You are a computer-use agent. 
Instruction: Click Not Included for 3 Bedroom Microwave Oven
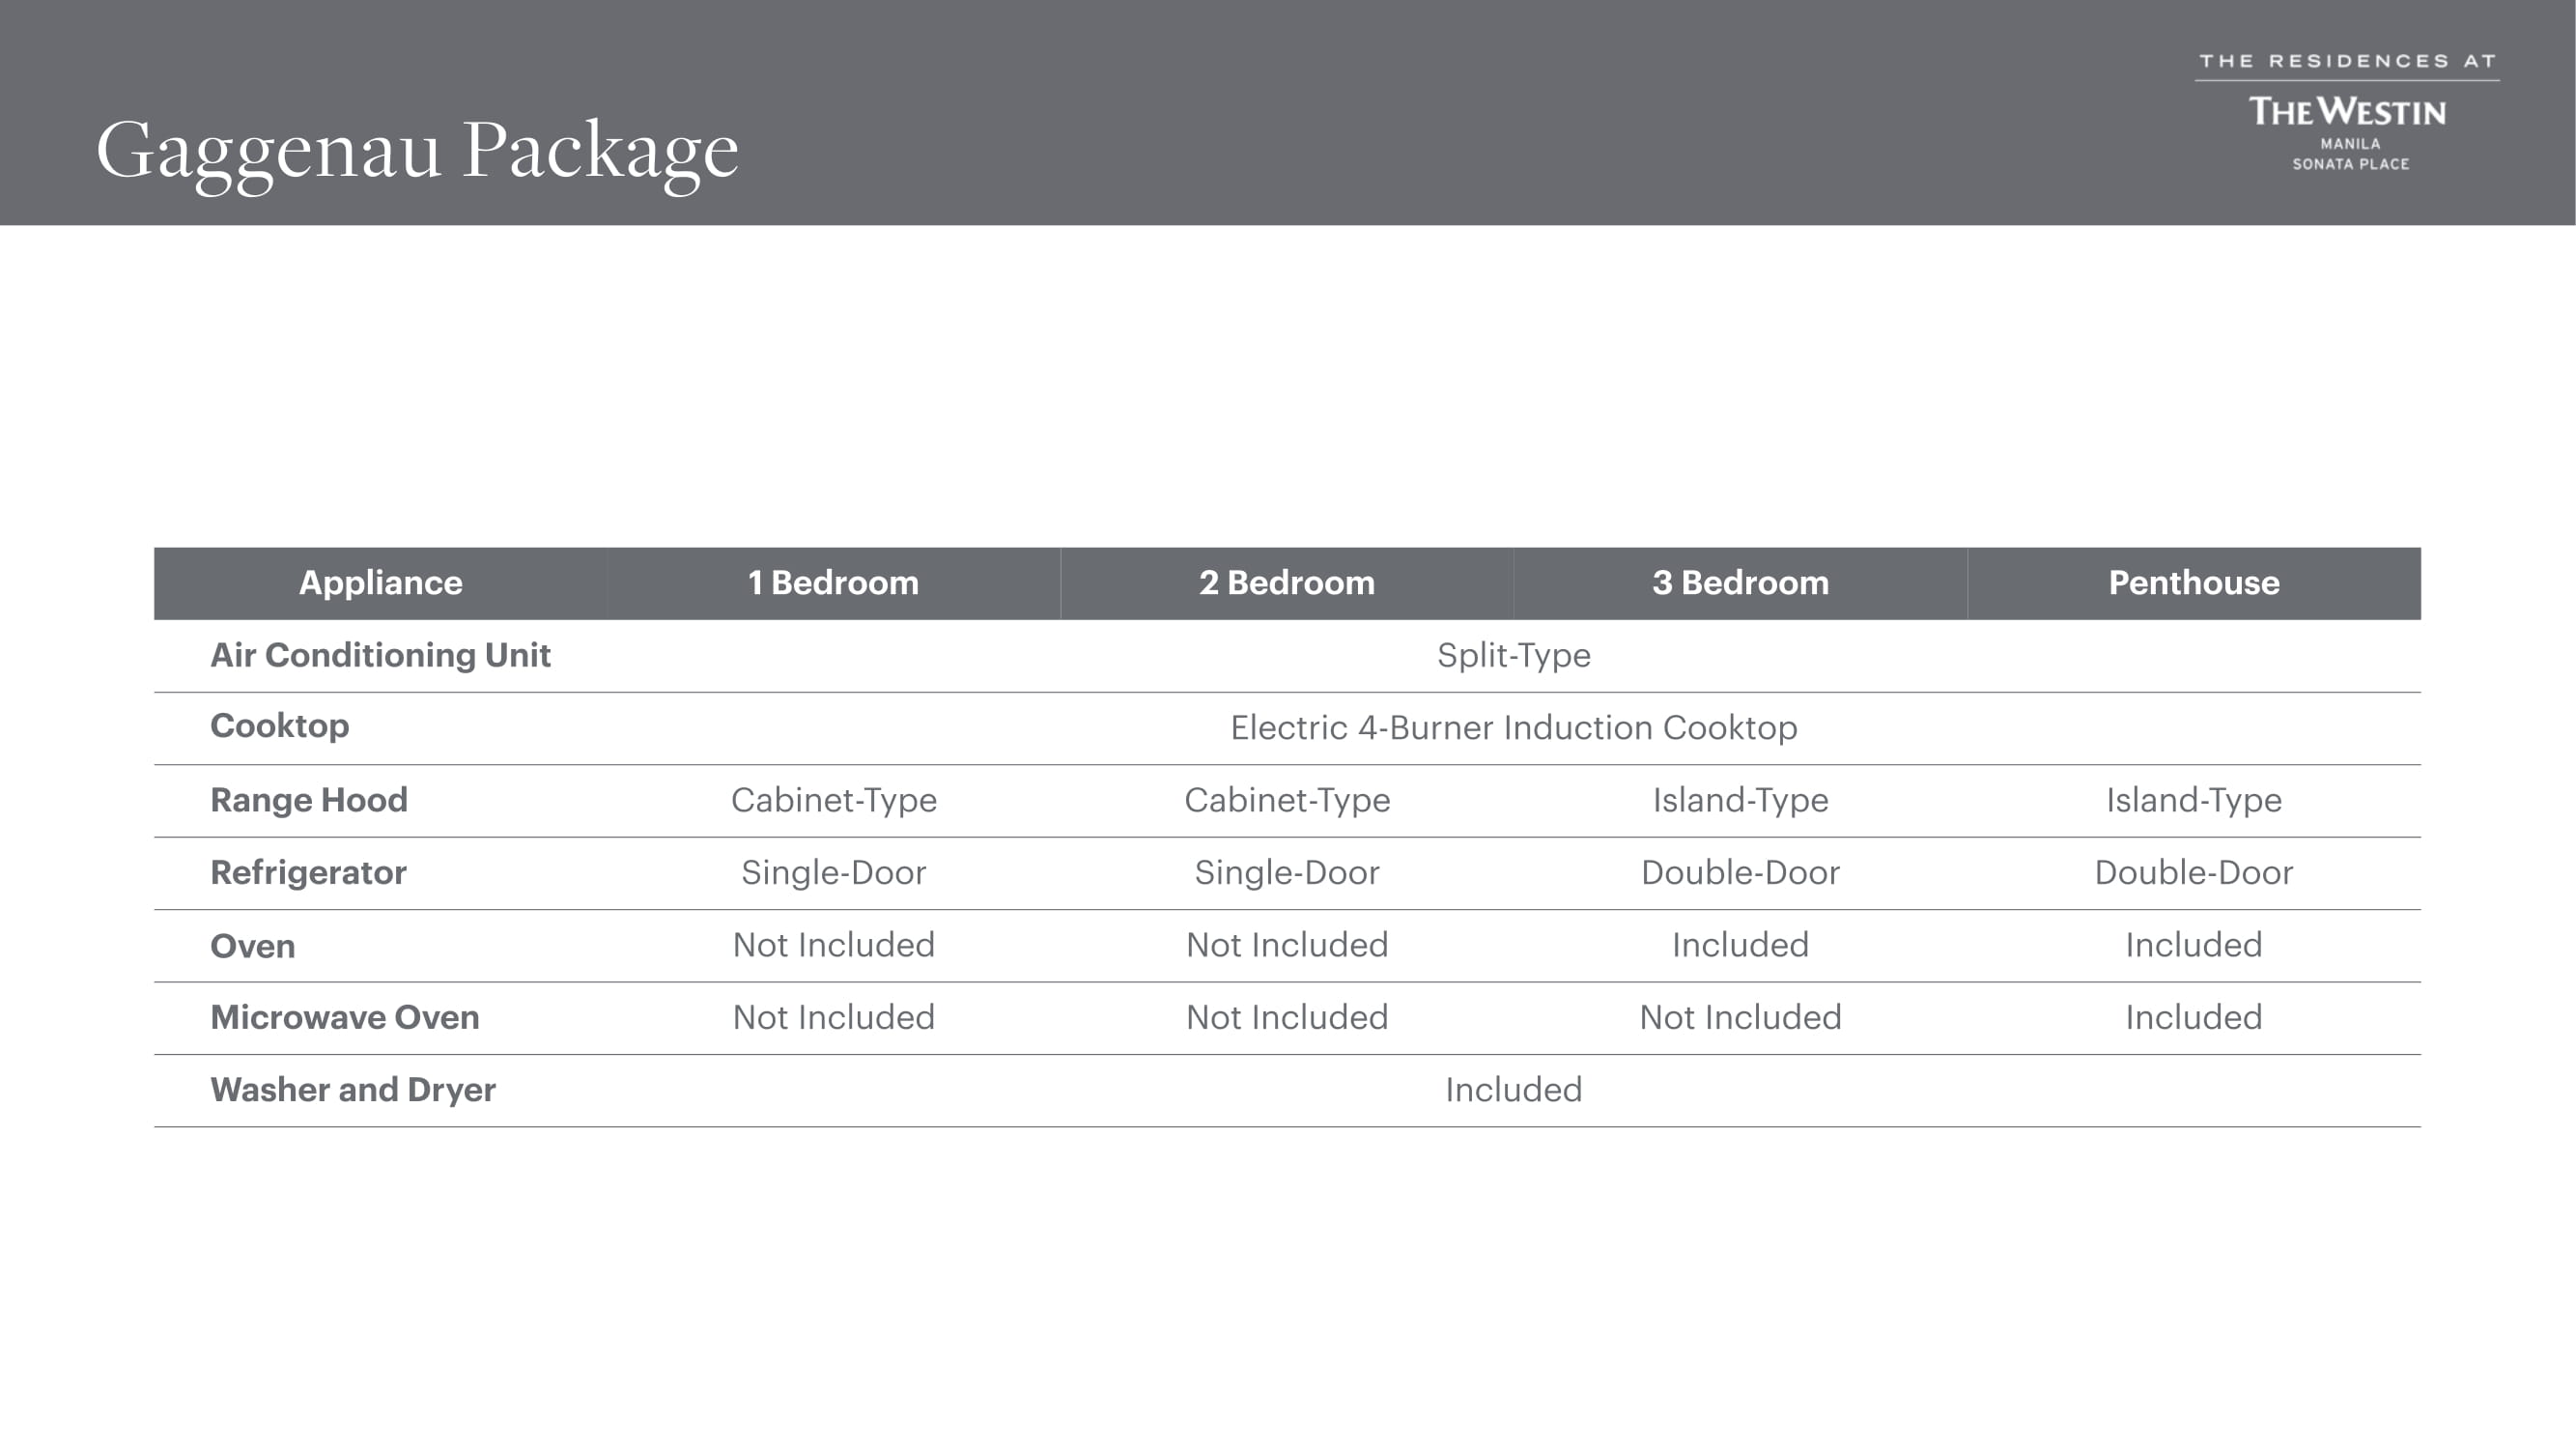(x=1740, y=1017)
